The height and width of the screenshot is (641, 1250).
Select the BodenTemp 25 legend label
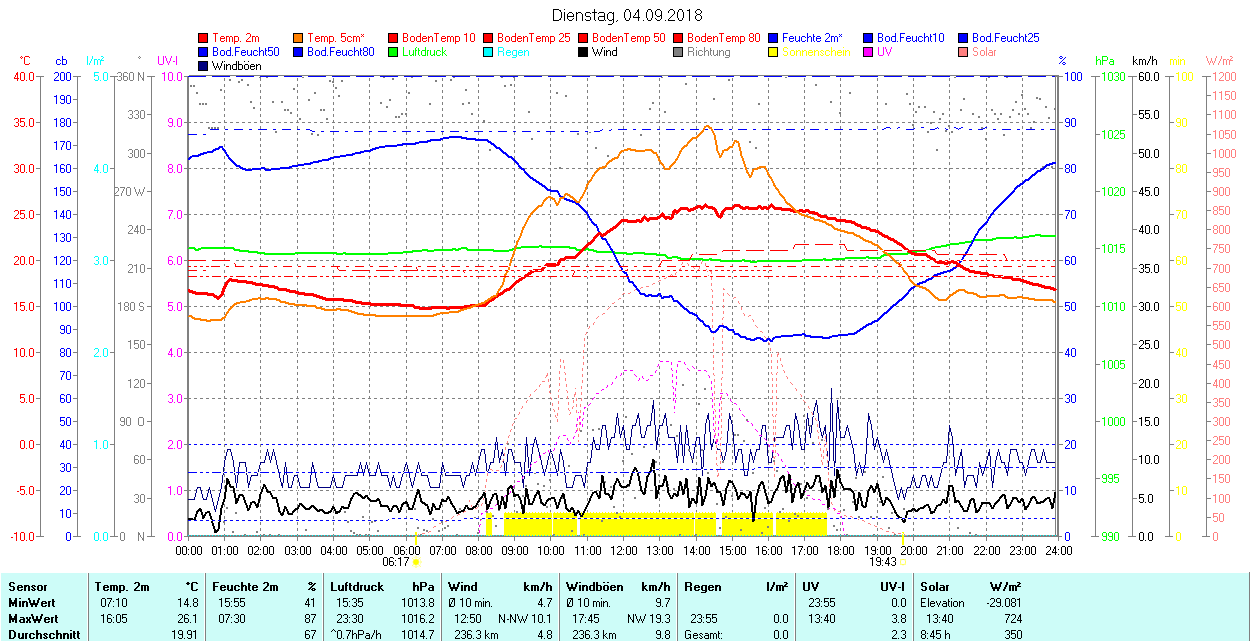coord(534,38)
